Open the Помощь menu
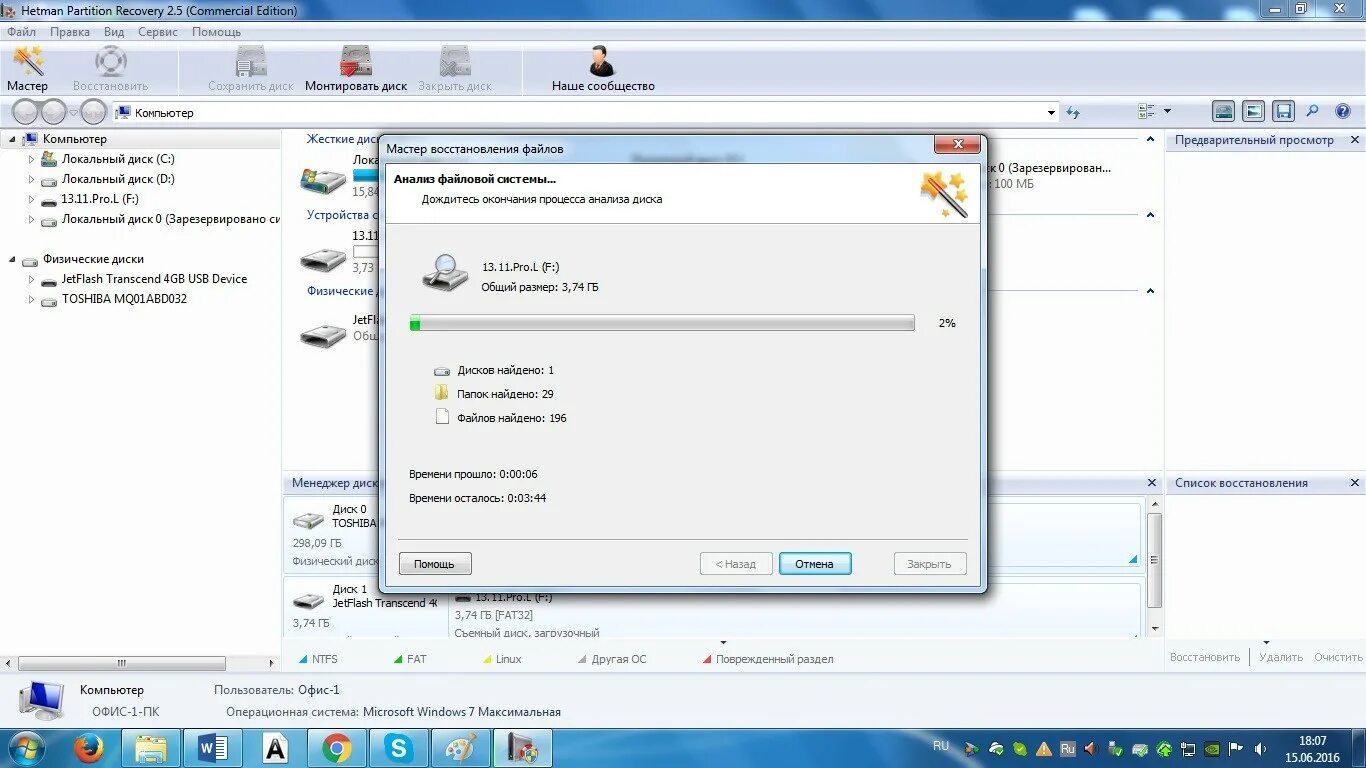The width and height of the screenshot is (1366, 768). tap(216, 32)
